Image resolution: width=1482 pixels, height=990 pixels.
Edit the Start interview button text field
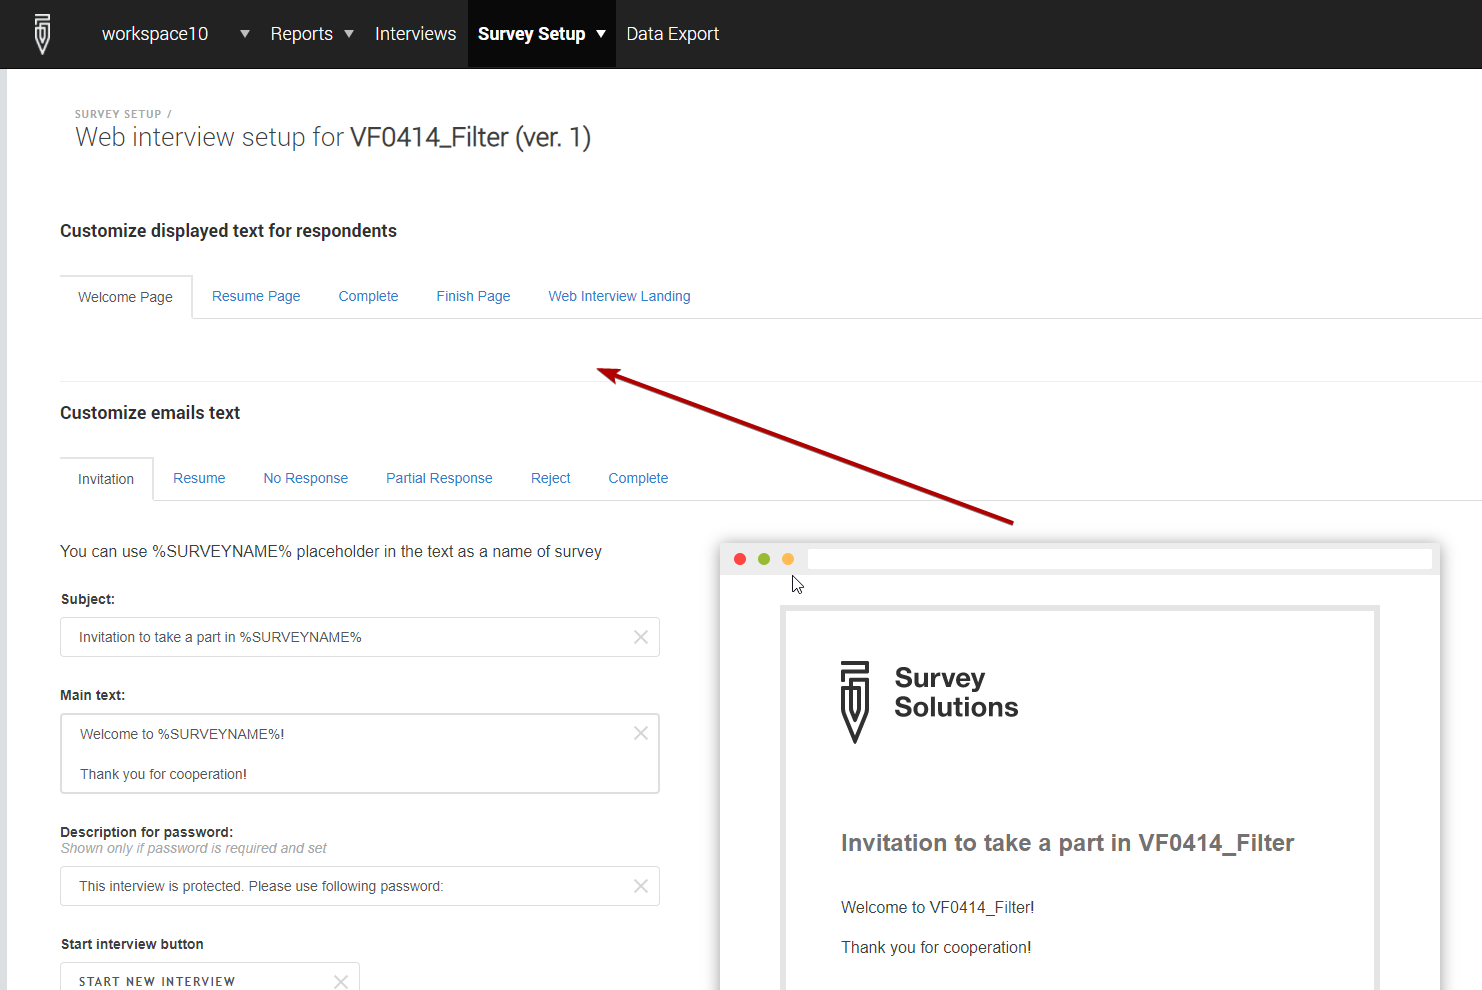(210, 977)
